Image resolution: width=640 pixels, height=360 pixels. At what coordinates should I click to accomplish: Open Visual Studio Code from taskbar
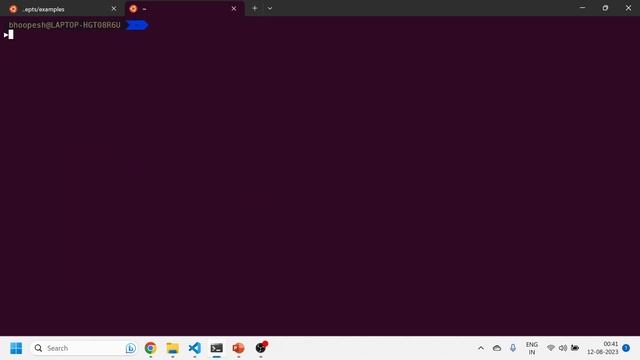coord(195,348)
